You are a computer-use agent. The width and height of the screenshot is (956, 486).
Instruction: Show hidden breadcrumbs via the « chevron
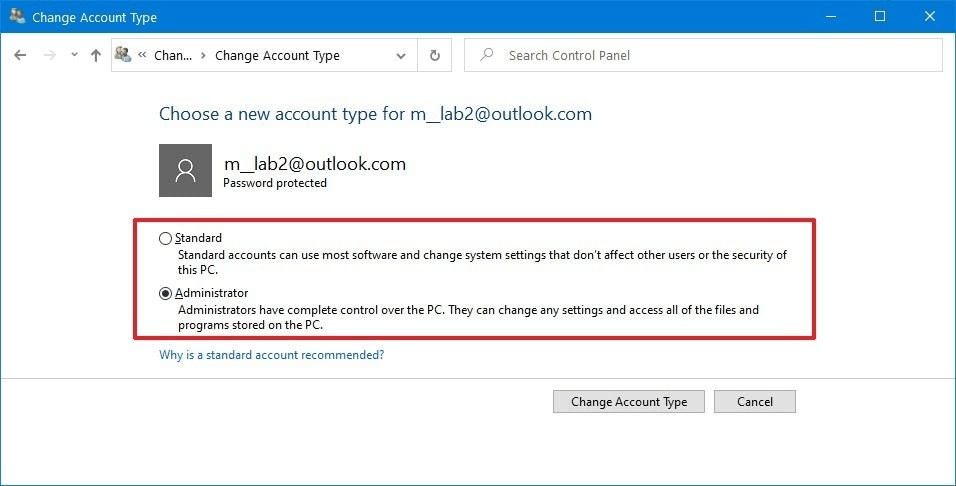click(x=143, y=56)
